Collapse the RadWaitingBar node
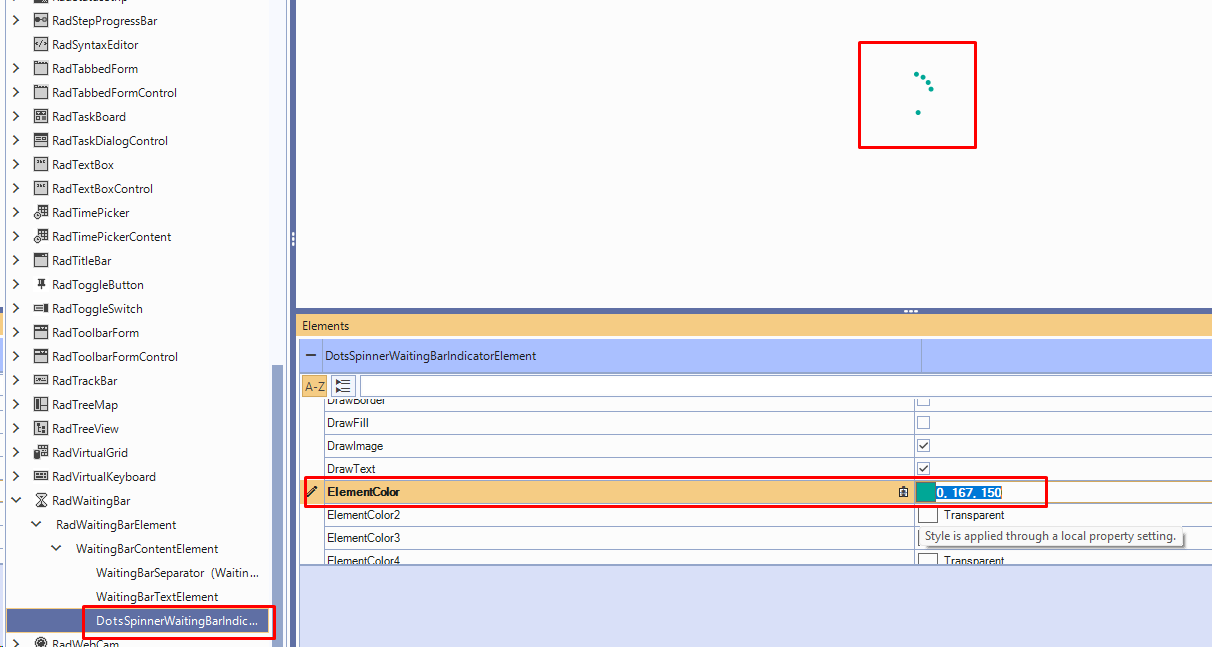 tap(16, 501)
